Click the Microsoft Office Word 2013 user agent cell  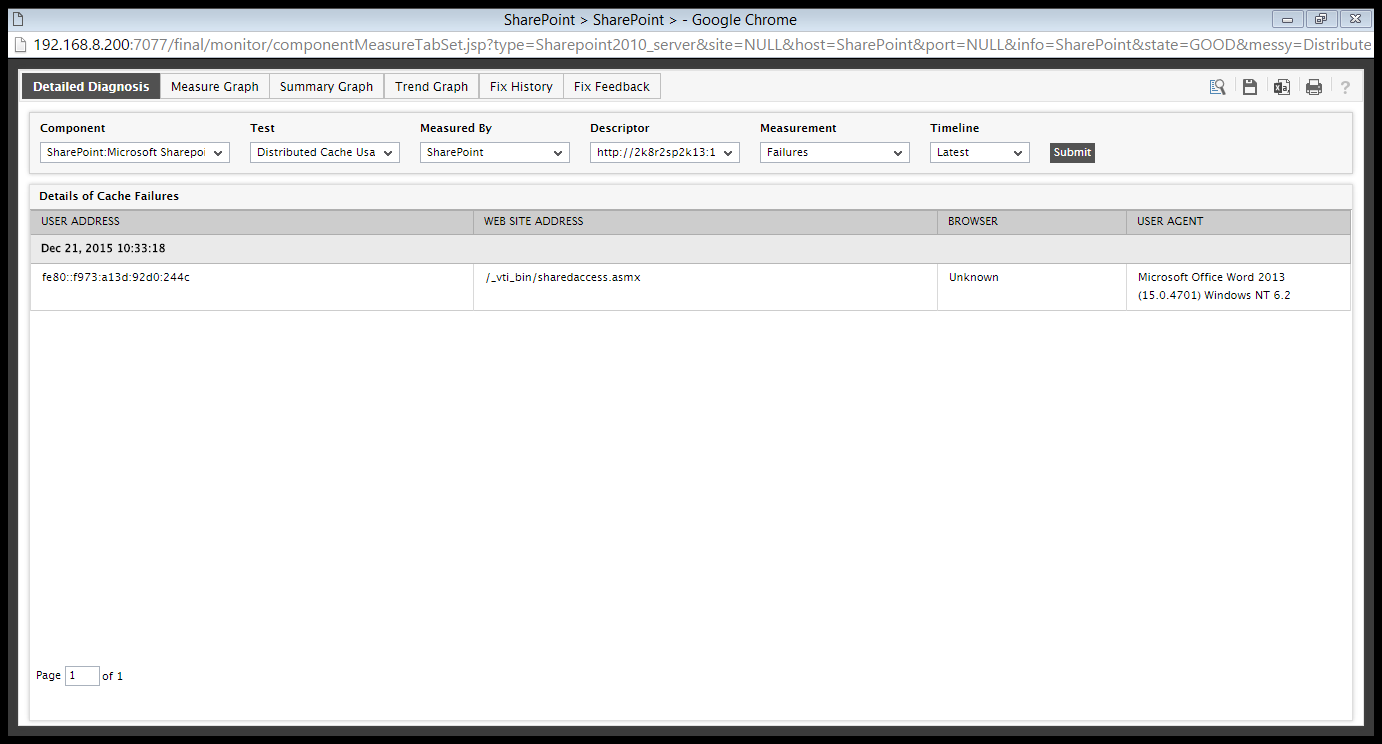[1238, 287]
